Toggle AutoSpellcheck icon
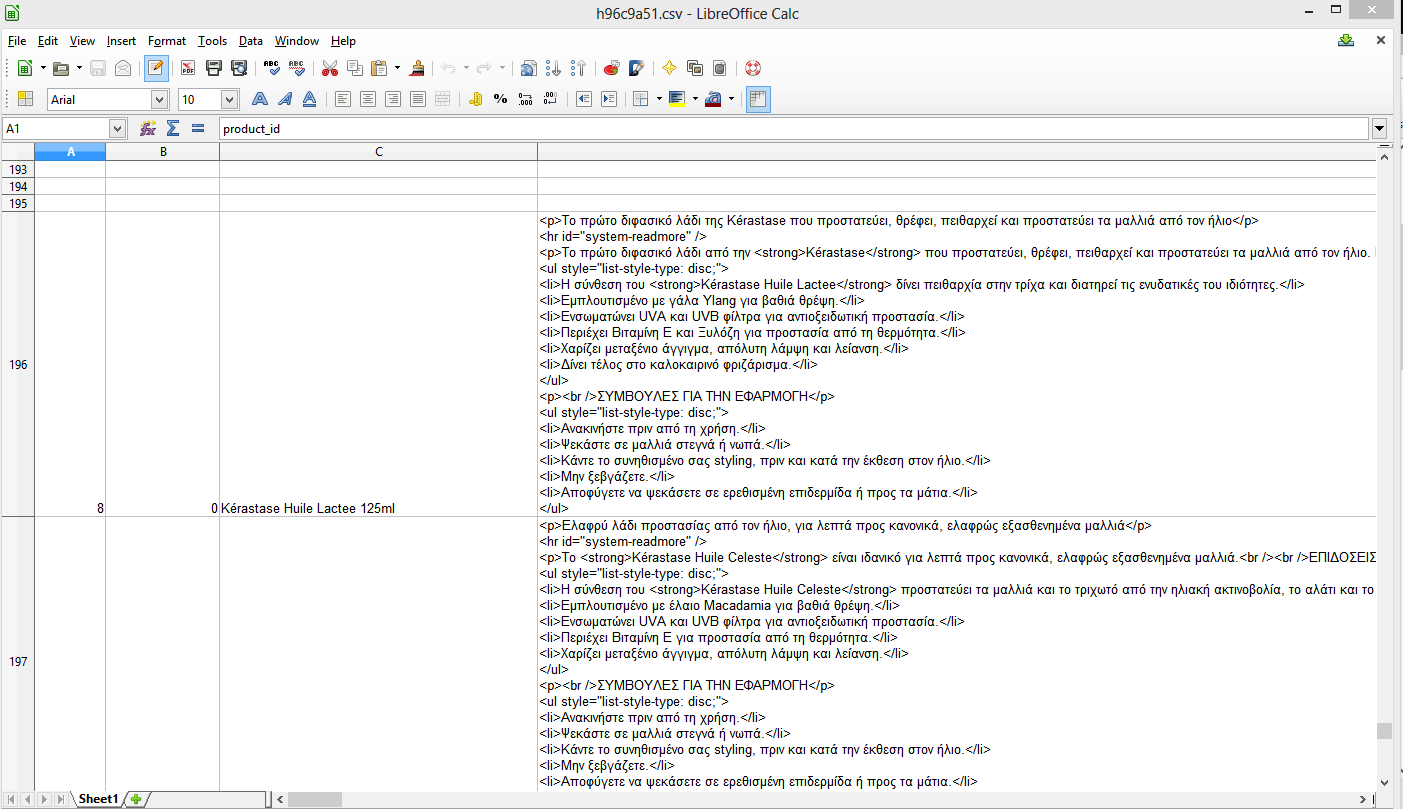Image resolution: width=1403 pixels, height=809 pixels. pos(296,68)
